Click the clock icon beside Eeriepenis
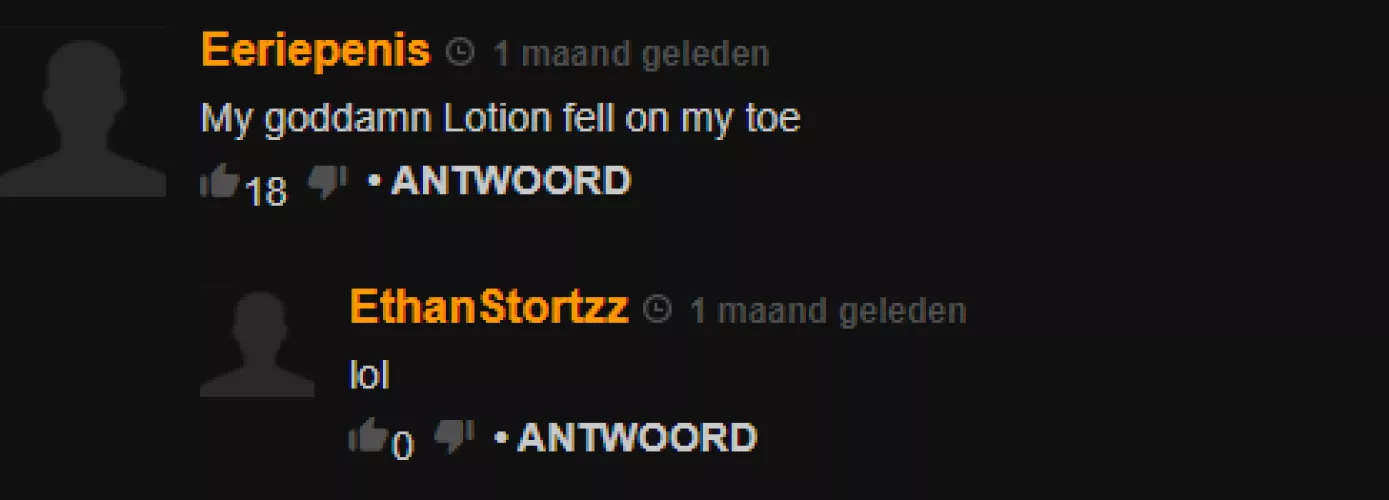The width and height of the screenshot is (1389, 500). [459, 52]
